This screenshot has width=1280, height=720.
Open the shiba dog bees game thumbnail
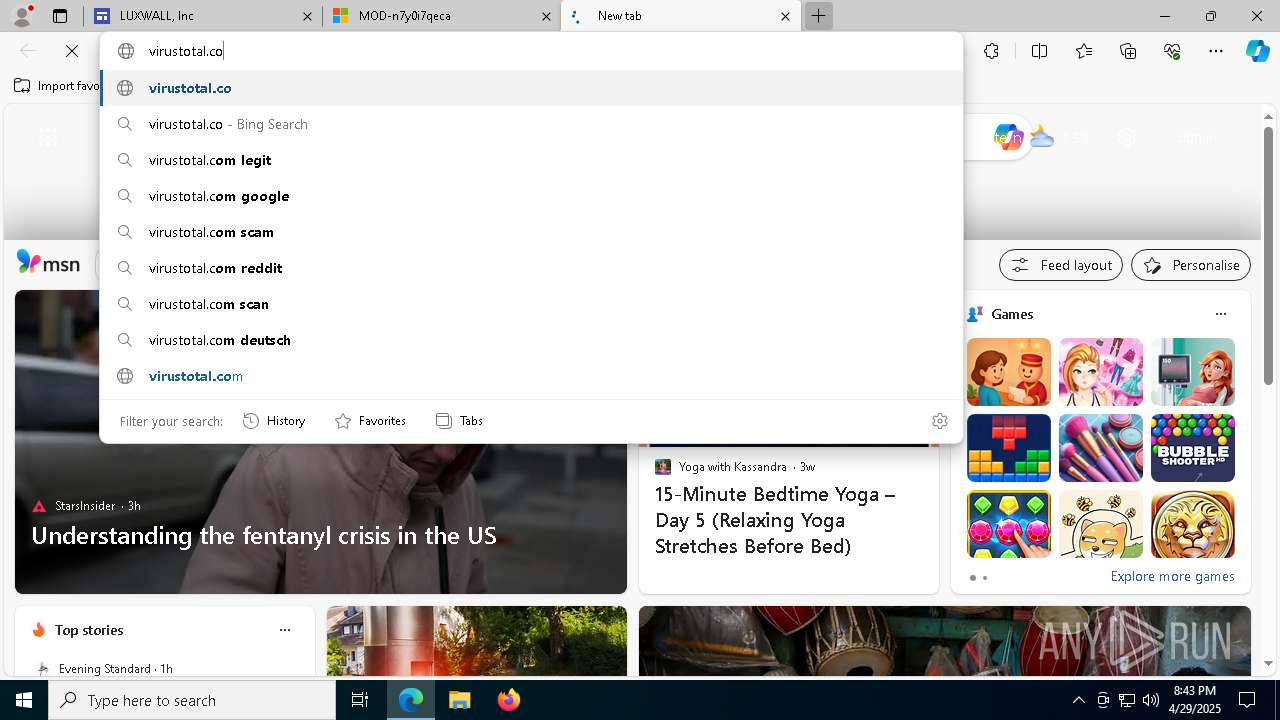tap(1101, 524)
